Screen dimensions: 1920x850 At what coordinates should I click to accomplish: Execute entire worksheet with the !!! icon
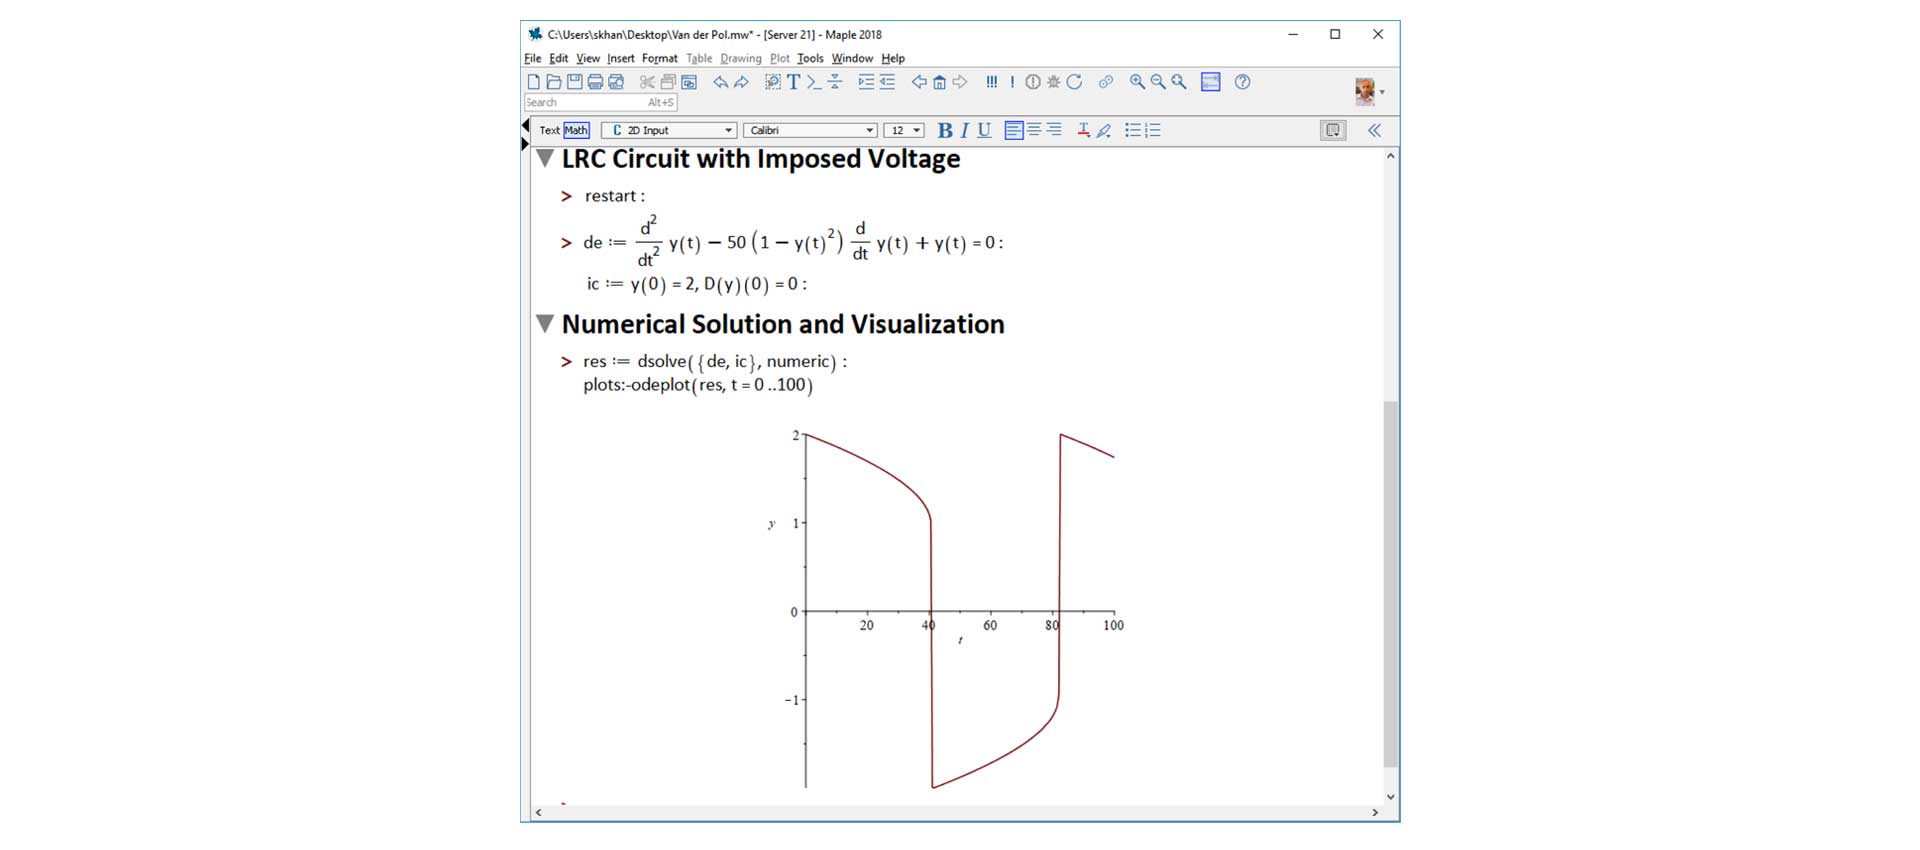click(991, 82)
